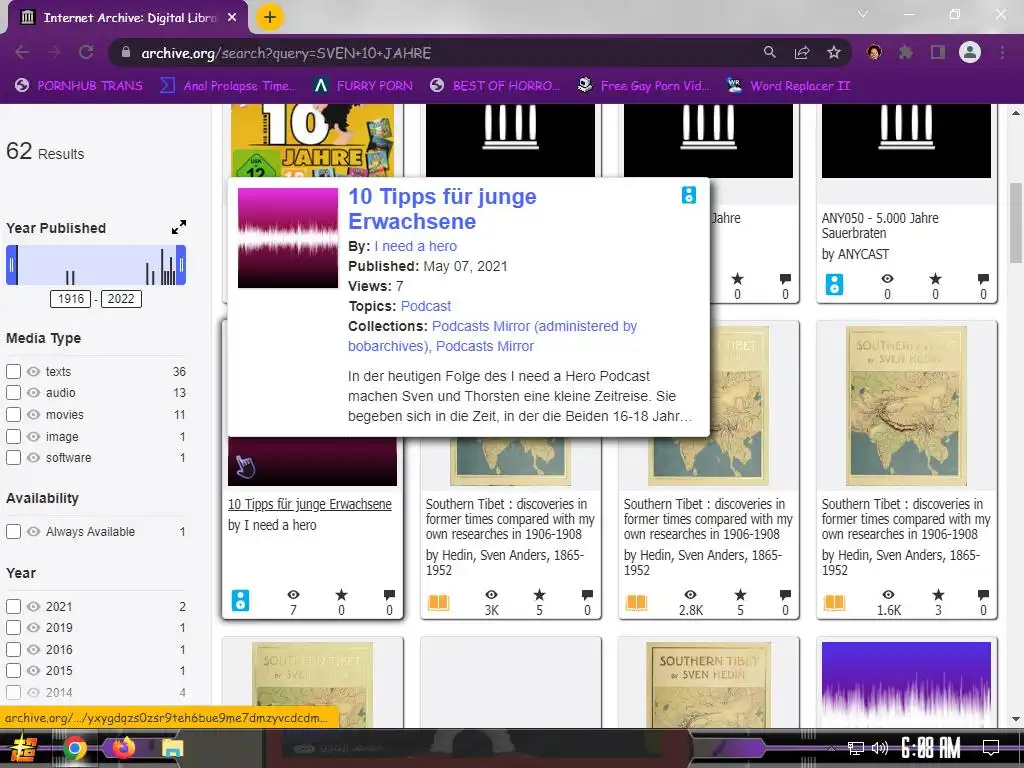Open Chrome from the taskbar
The height and width of the screenshot is (768, 1024).
click(x=74, y=748)
